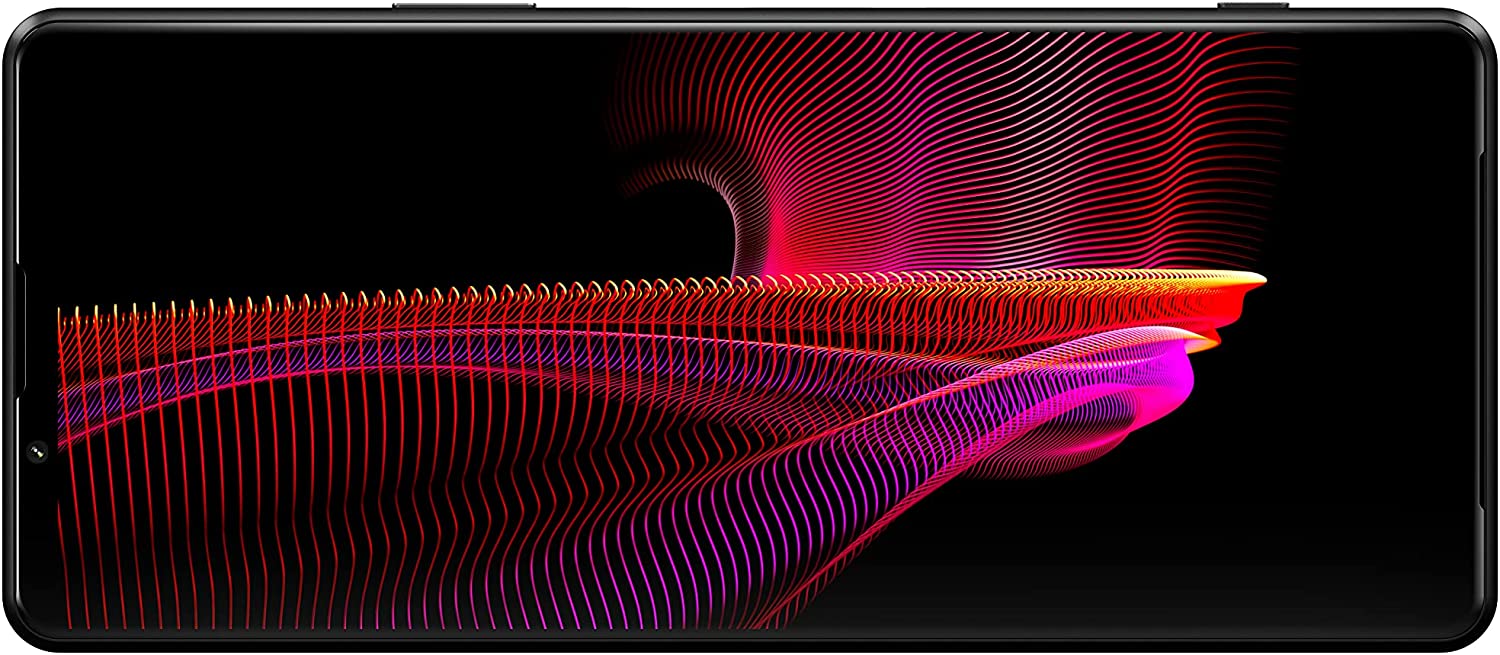1500x655 pixels.
Task: Tap the front camera lens in the left bezel
Action: [38, 453]
